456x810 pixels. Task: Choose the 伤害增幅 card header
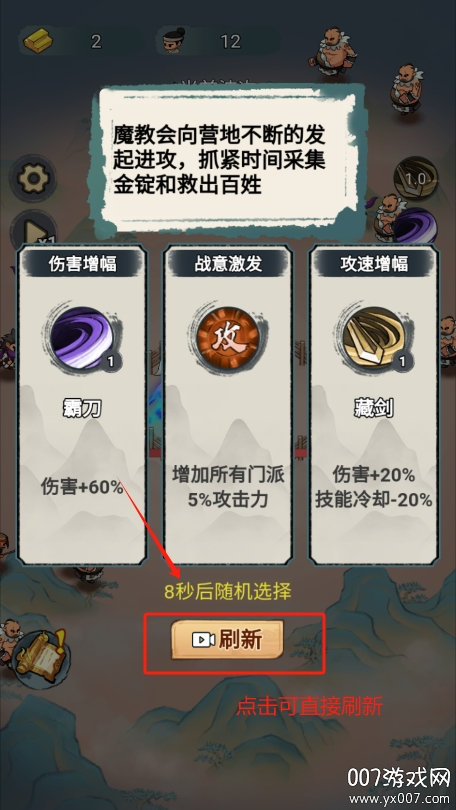coord(83,264)
